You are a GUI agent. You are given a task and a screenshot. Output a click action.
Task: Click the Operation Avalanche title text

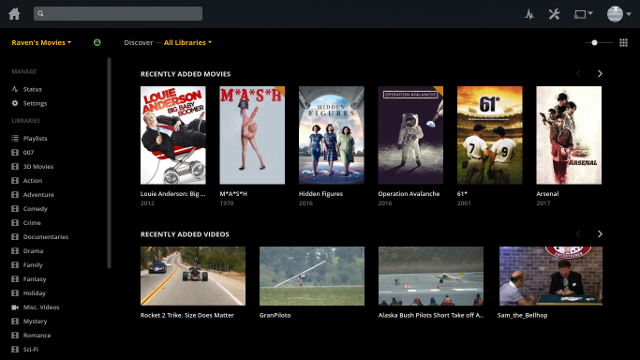coord(409,194)
